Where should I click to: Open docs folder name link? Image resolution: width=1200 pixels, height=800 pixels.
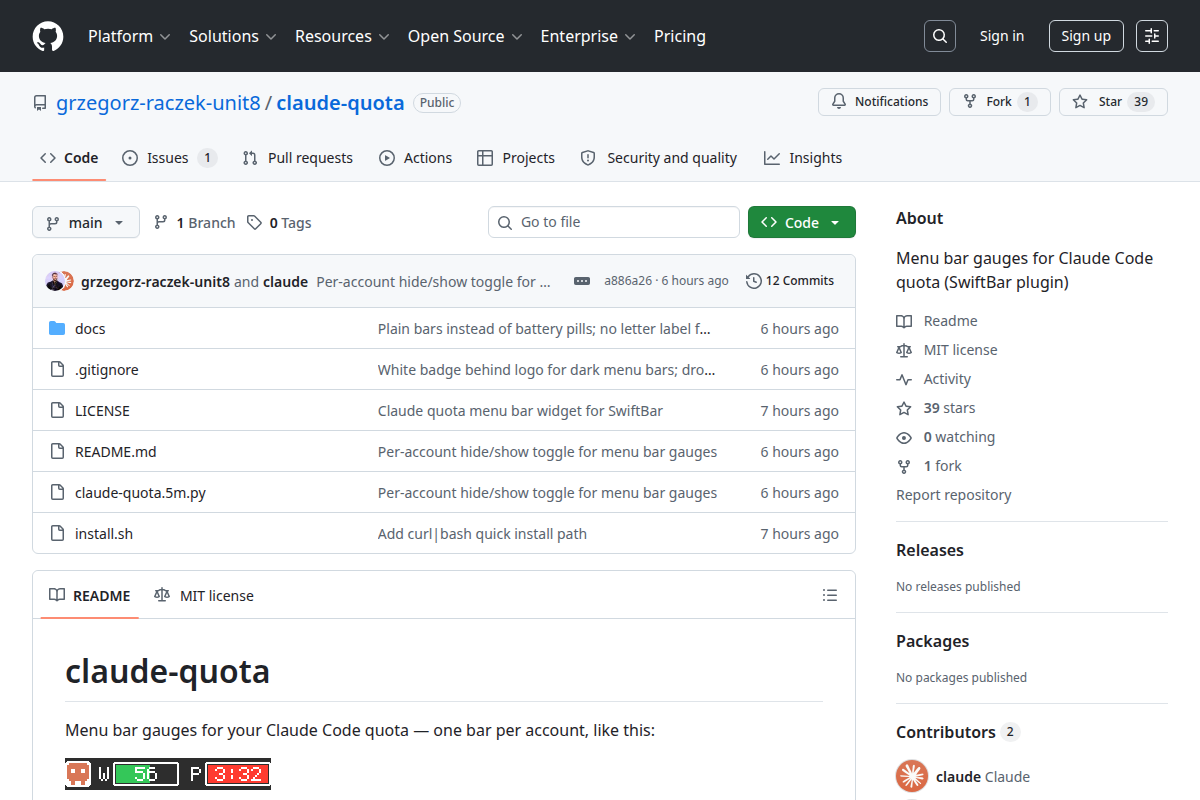(x=90, y=328)
